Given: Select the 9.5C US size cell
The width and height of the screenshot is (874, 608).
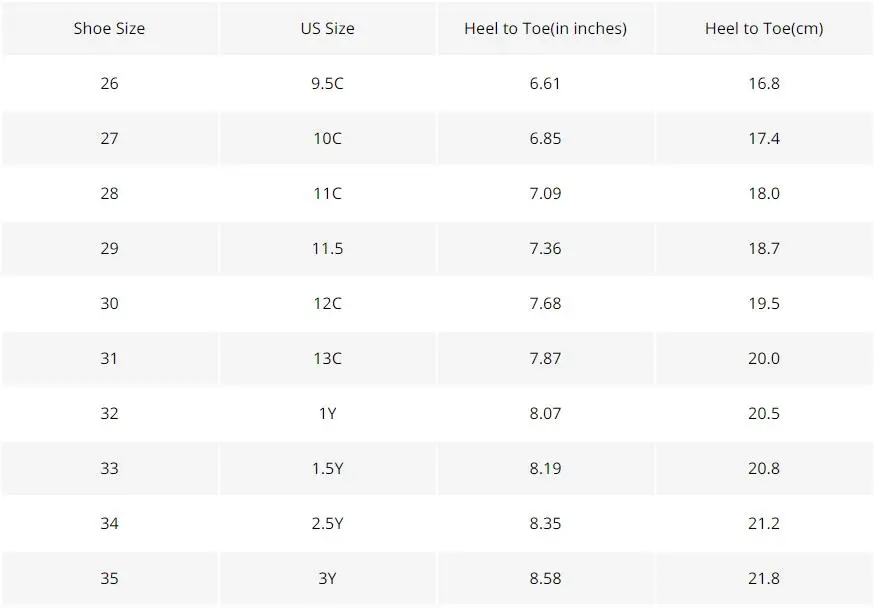Looking at the screenshot, I should [x=328, y=84].
